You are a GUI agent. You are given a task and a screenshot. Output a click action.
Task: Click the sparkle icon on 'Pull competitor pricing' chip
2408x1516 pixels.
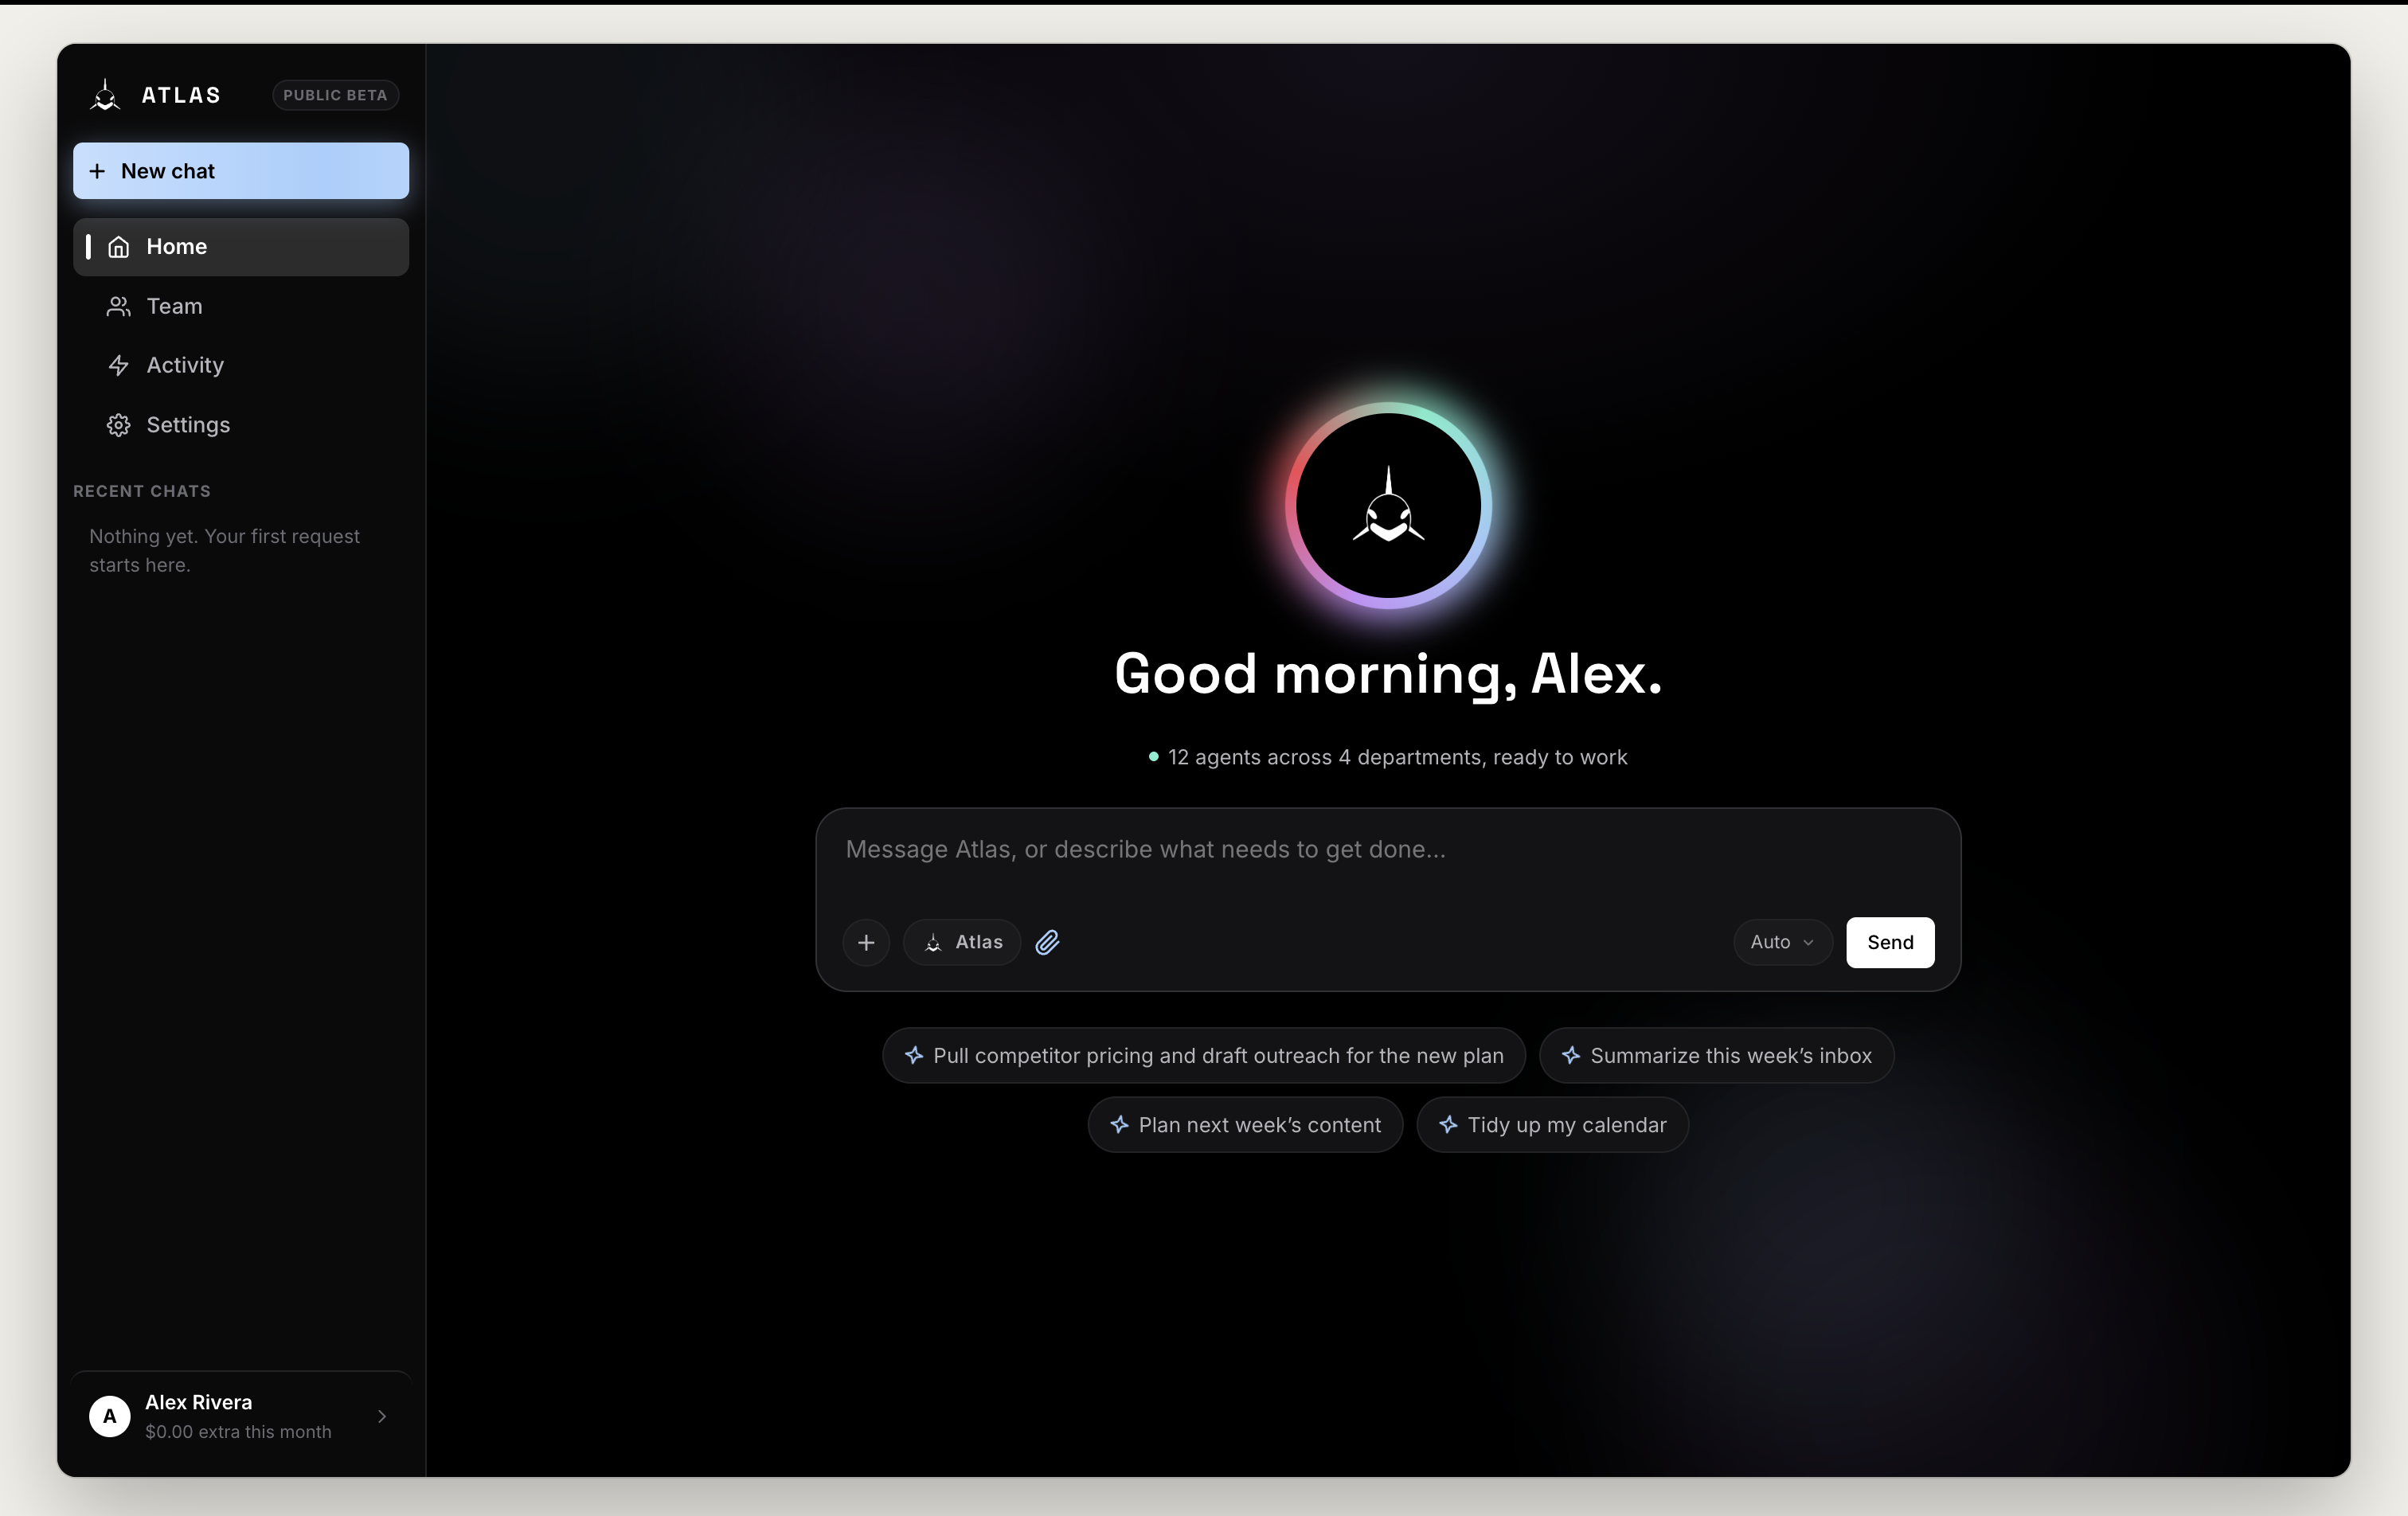[914, 1055]
